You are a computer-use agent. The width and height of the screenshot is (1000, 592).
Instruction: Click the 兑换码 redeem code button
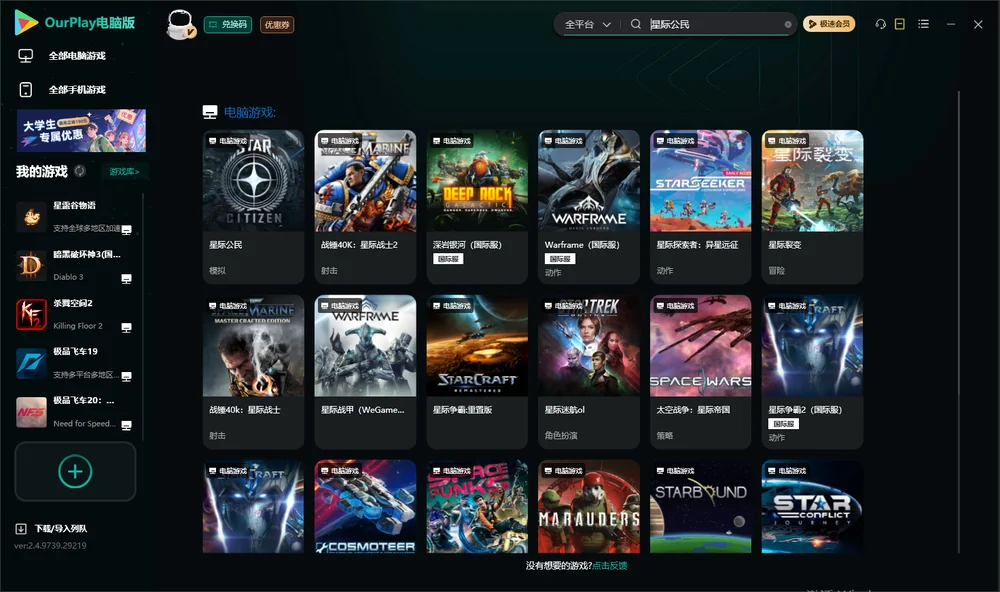click(x=228, y=24)
